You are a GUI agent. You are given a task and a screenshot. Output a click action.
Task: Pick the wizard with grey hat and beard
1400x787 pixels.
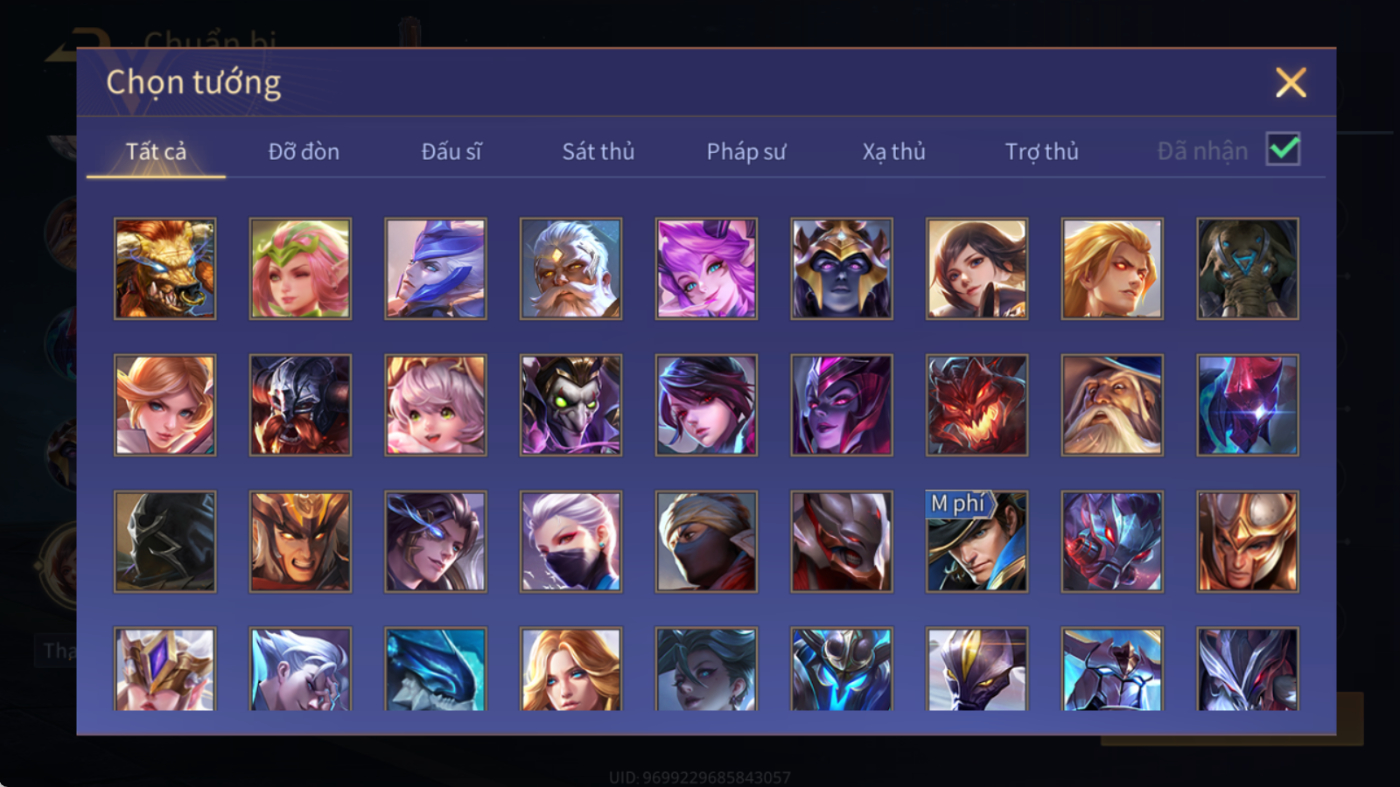[1112, 405]
